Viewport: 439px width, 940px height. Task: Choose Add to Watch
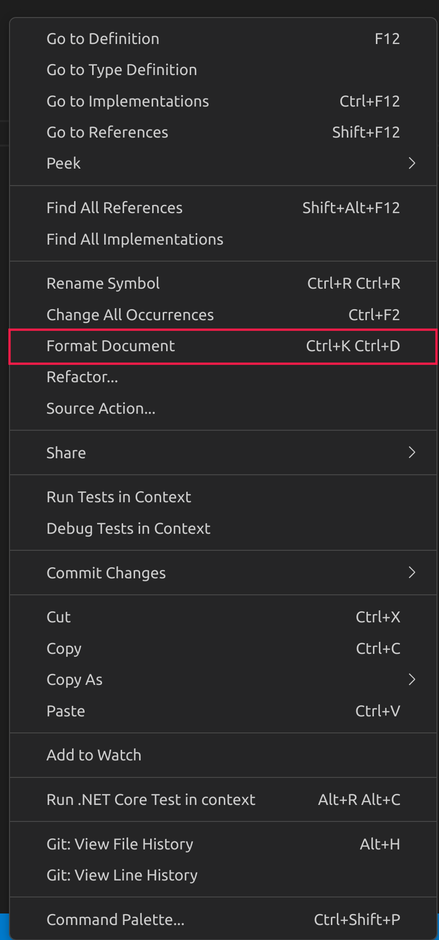[223, 755]
